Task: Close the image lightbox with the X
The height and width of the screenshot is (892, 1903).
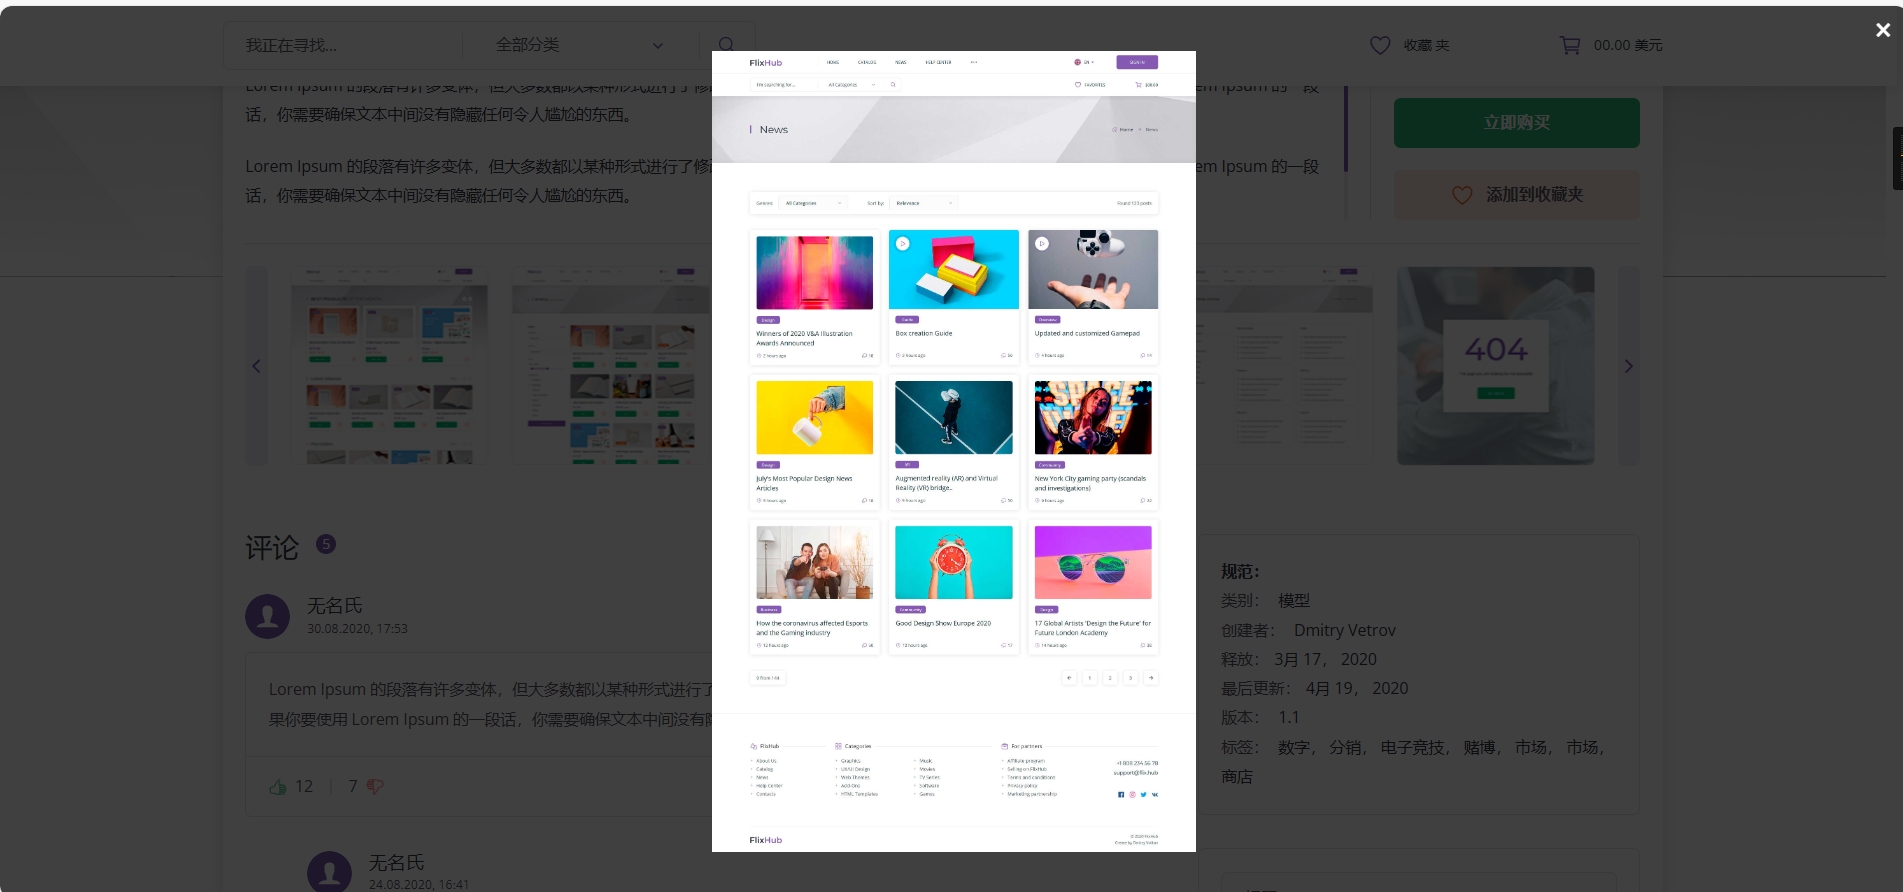Action: [x=1882, y=30]
